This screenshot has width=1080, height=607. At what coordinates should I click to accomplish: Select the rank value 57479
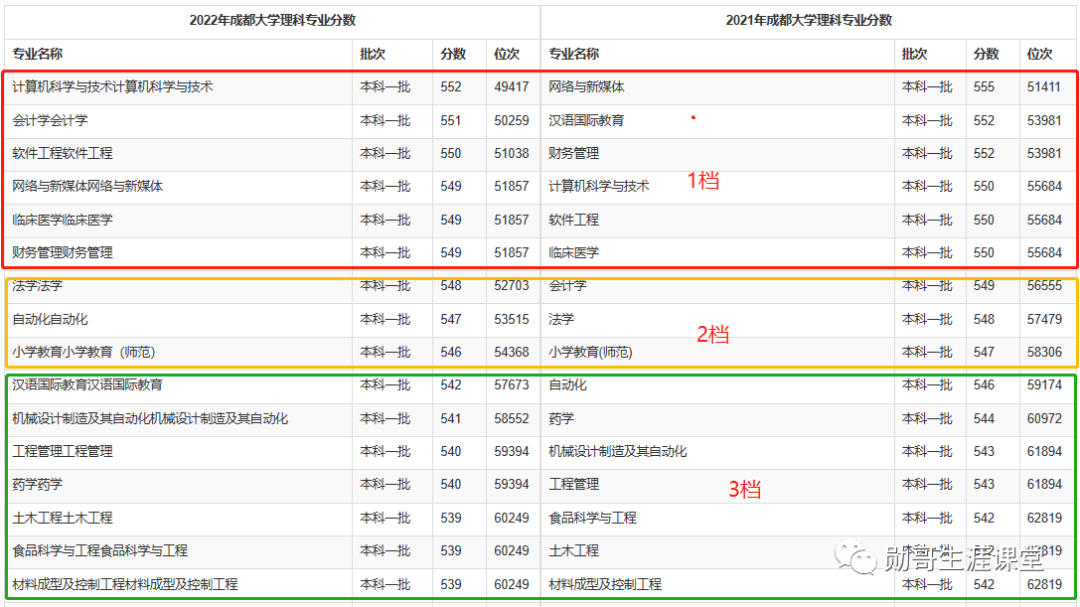1044,319
